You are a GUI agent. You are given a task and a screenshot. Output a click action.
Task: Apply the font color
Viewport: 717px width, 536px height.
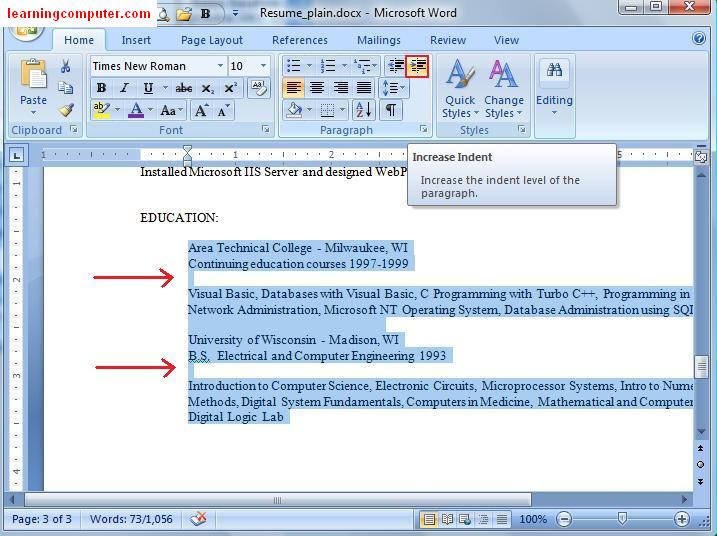pos(136,110)
